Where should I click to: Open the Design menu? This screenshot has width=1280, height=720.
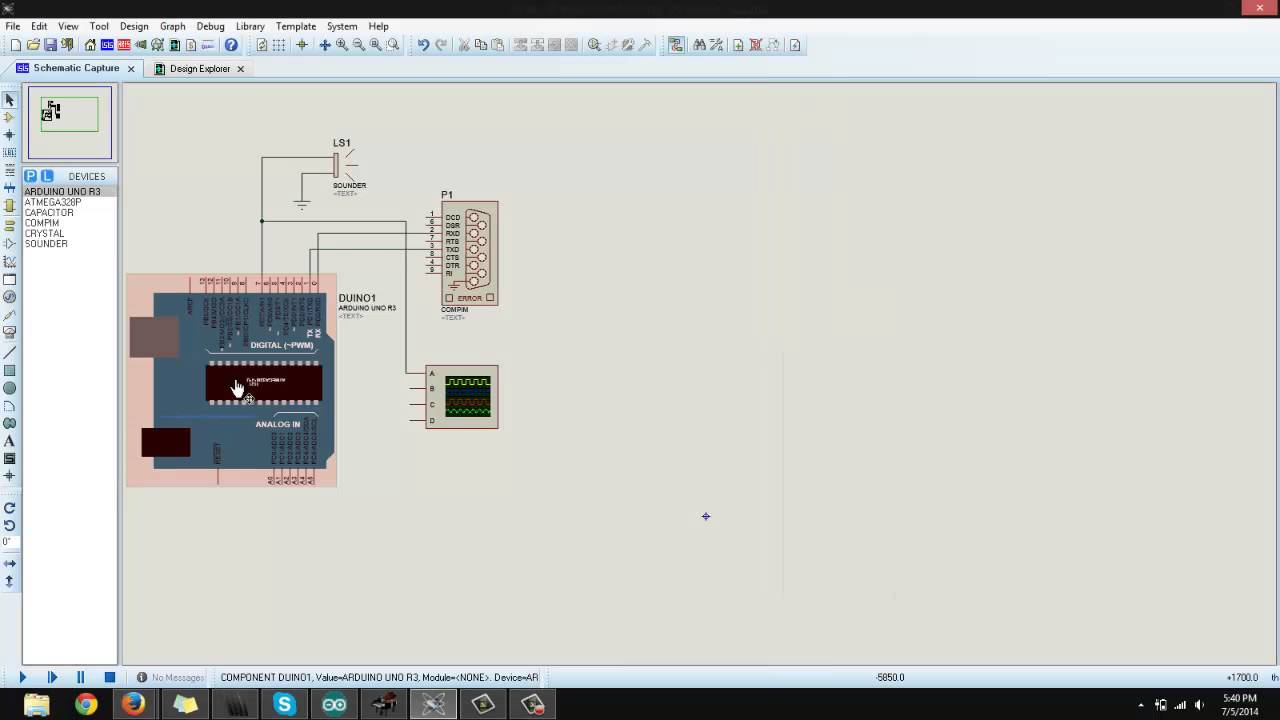pyautogui.click(x=134, y=26)
